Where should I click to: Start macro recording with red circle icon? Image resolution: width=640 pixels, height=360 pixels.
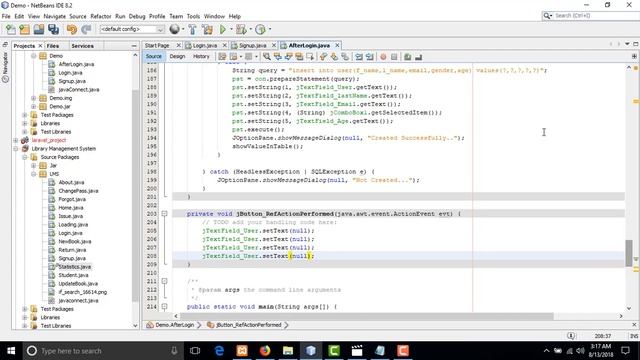[x=383, y=57]
